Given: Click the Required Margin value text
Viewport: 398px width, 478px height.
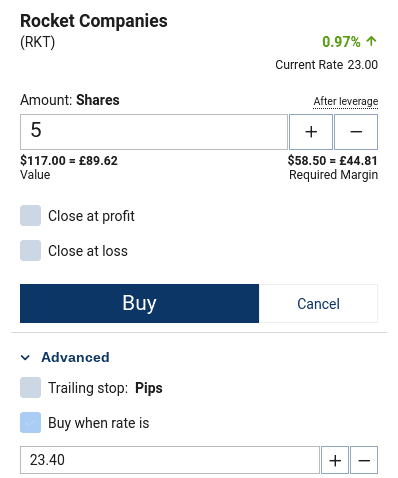Looking at the screenshot, I should tap(333, 161).
